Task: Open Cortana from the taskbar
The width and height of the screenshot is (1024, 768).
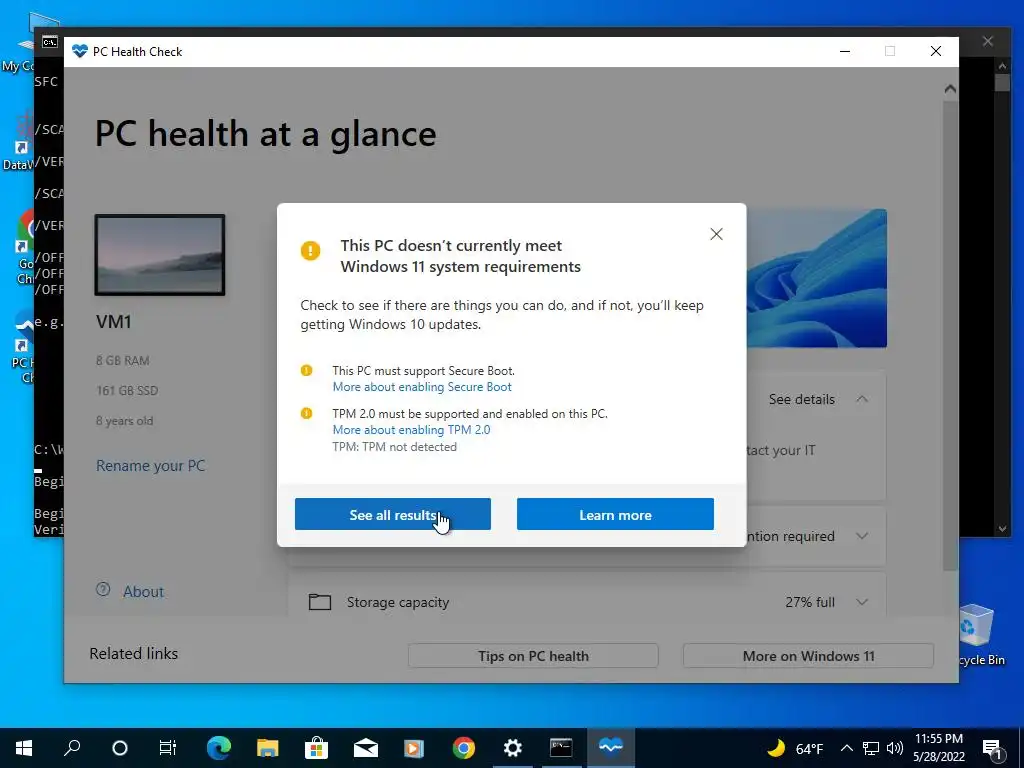Action: 120,748
